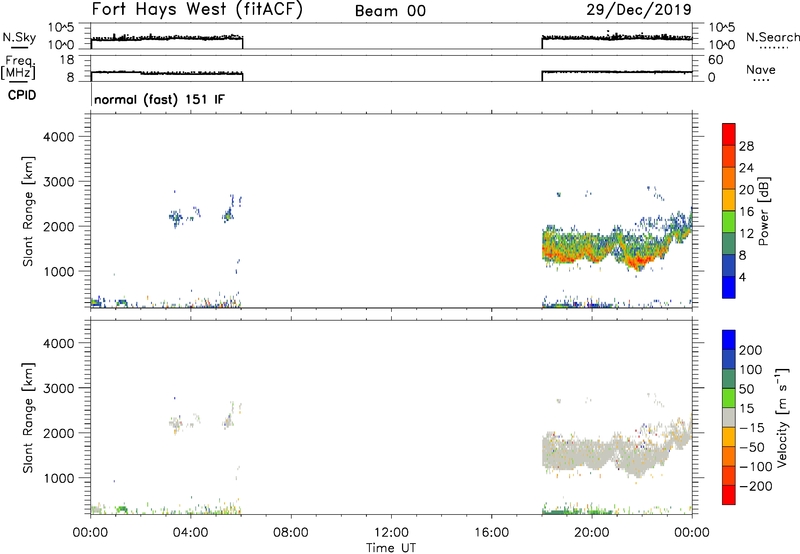Click the '28' value on power colorbar

(x=746, y=146)
